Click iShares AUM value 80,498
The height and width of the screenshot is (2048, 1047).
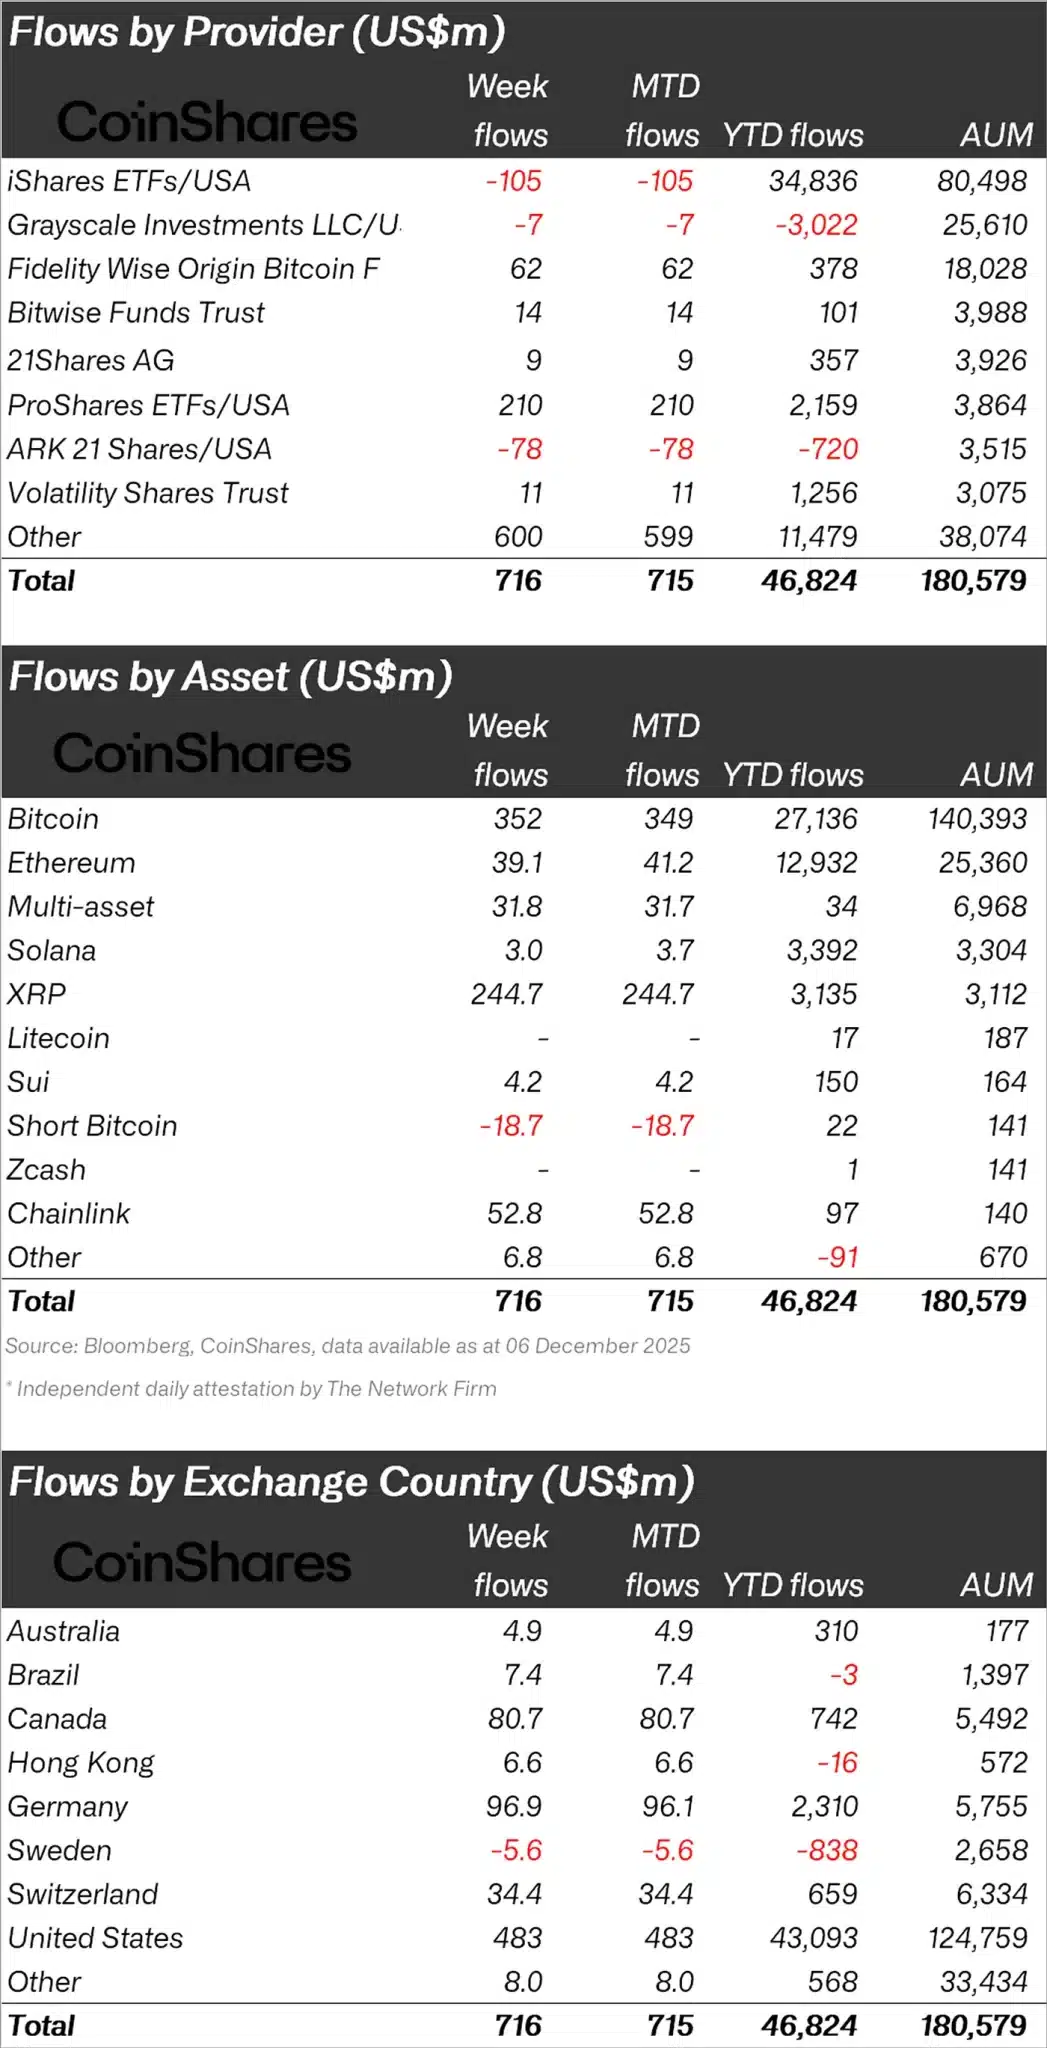[981, 181]
